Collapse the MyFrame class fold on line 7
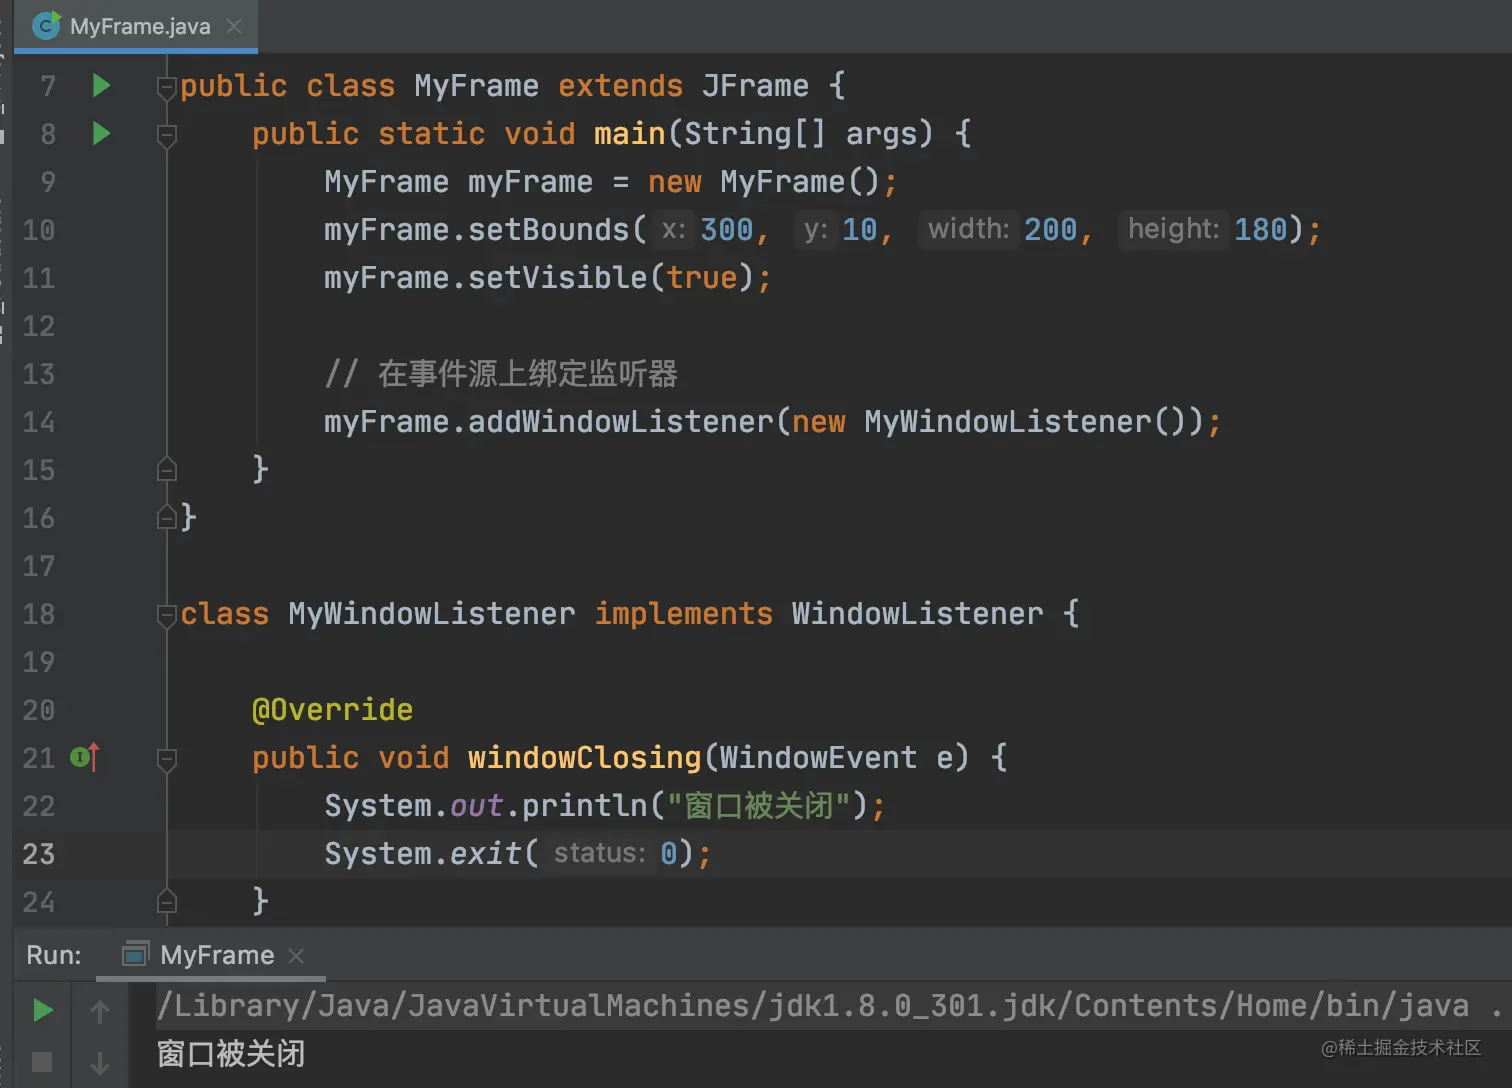This screenshot has height=1088, width=1512. (167, 87)
